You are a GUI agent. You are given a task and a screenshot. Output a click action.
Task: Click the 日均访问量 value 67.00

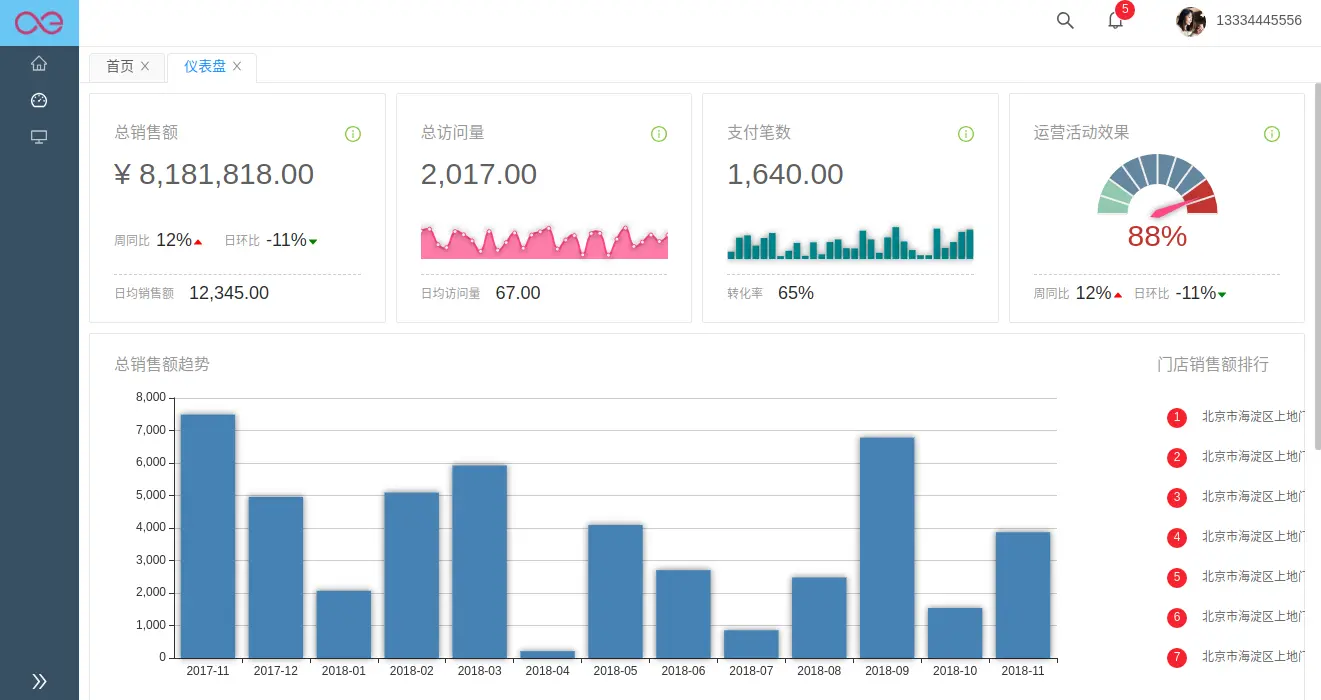tap(518, 293)
